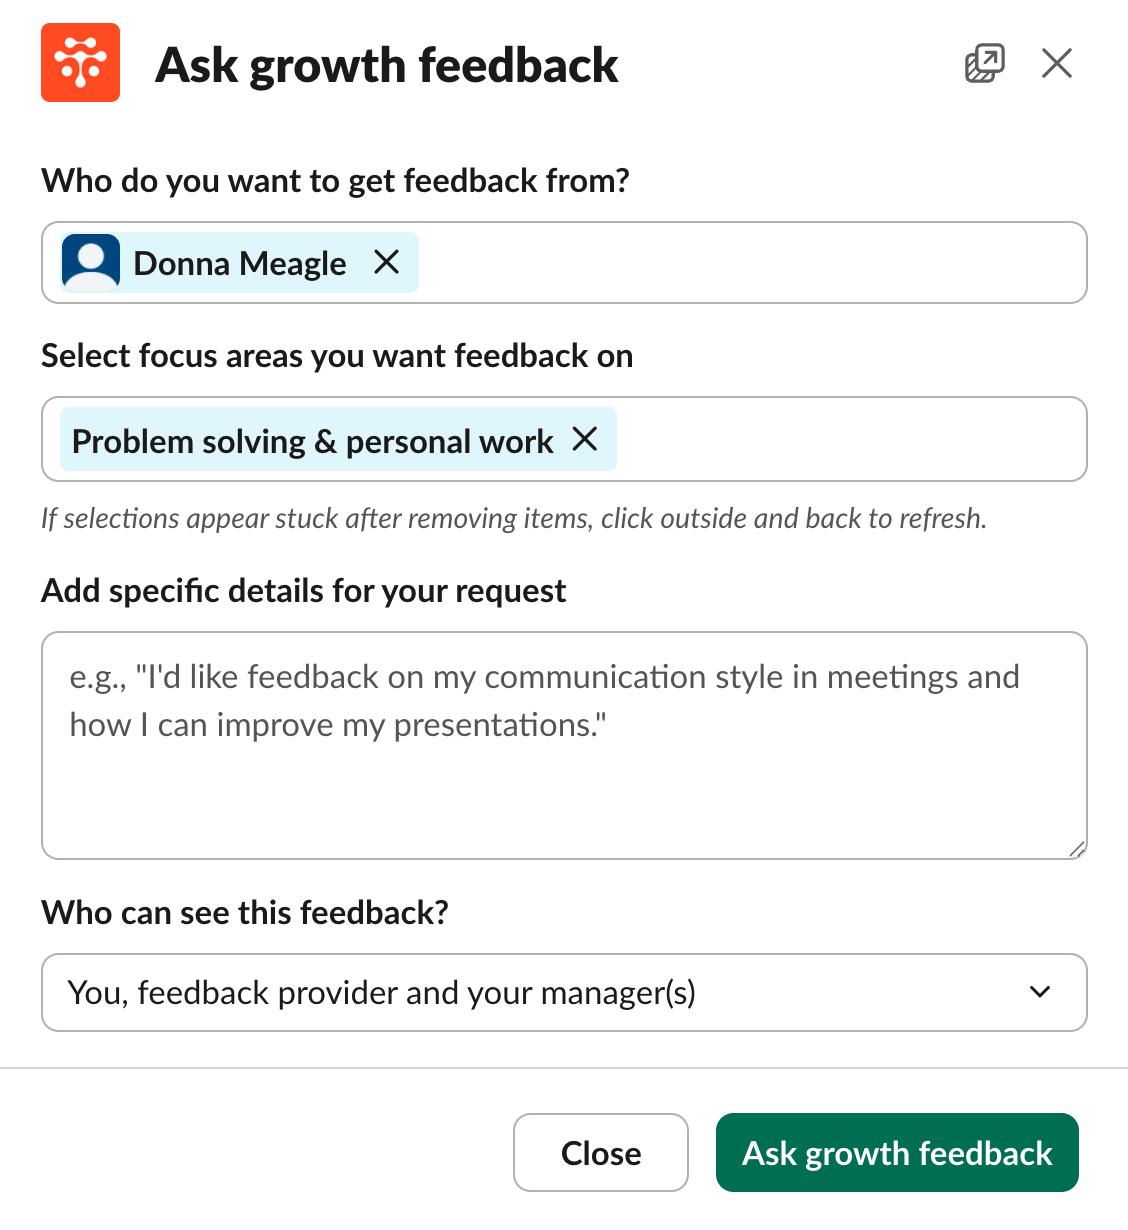Dismiss the dialog with the top X icon
This screenshot has height=1230, width=1128.
[x=1056, y=63]
